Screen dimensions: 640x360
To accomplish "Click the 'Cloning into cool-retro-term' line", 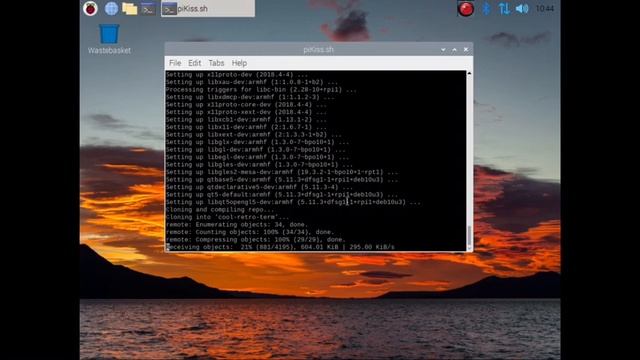I will coord(227,217).
